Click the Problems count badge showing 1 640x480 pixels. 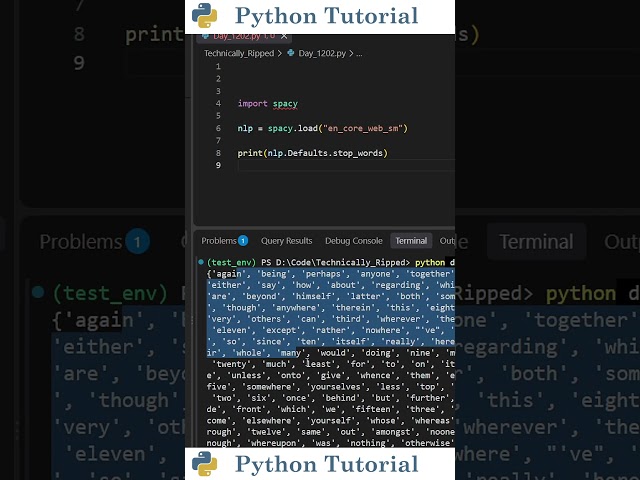click(243, 241)
